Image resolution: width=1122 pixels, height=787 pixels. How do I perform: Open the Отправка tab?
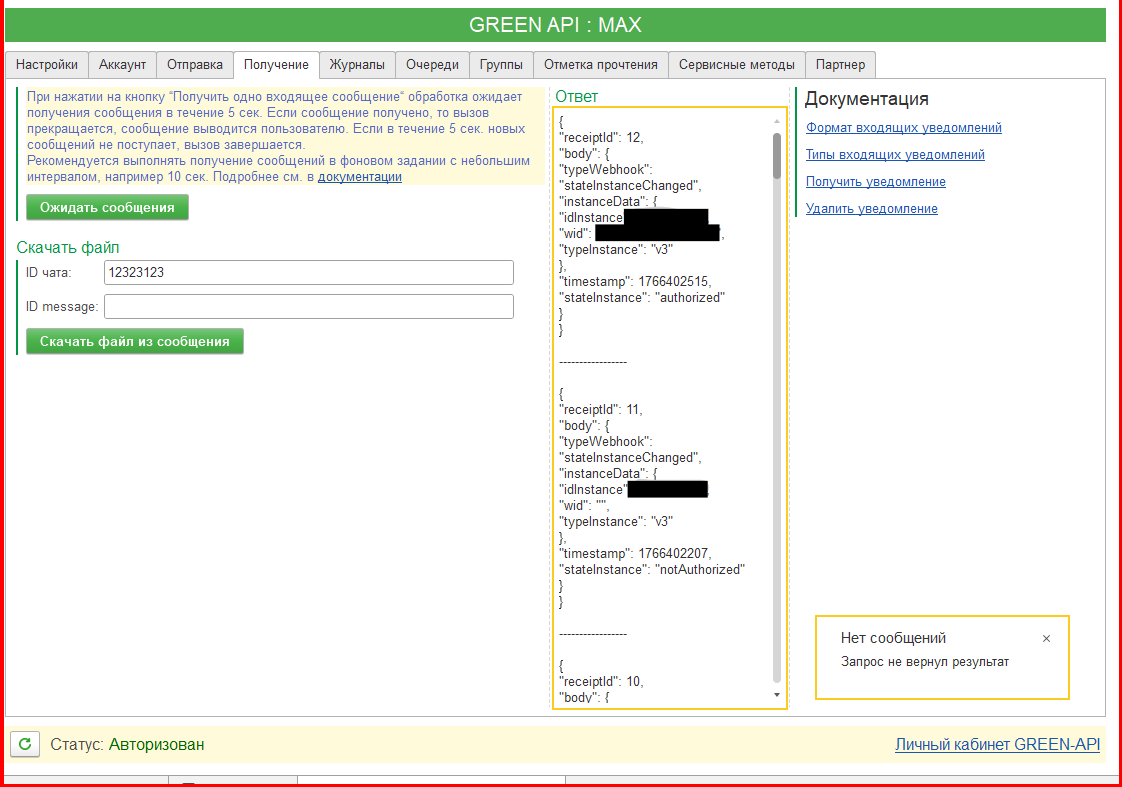195,65
